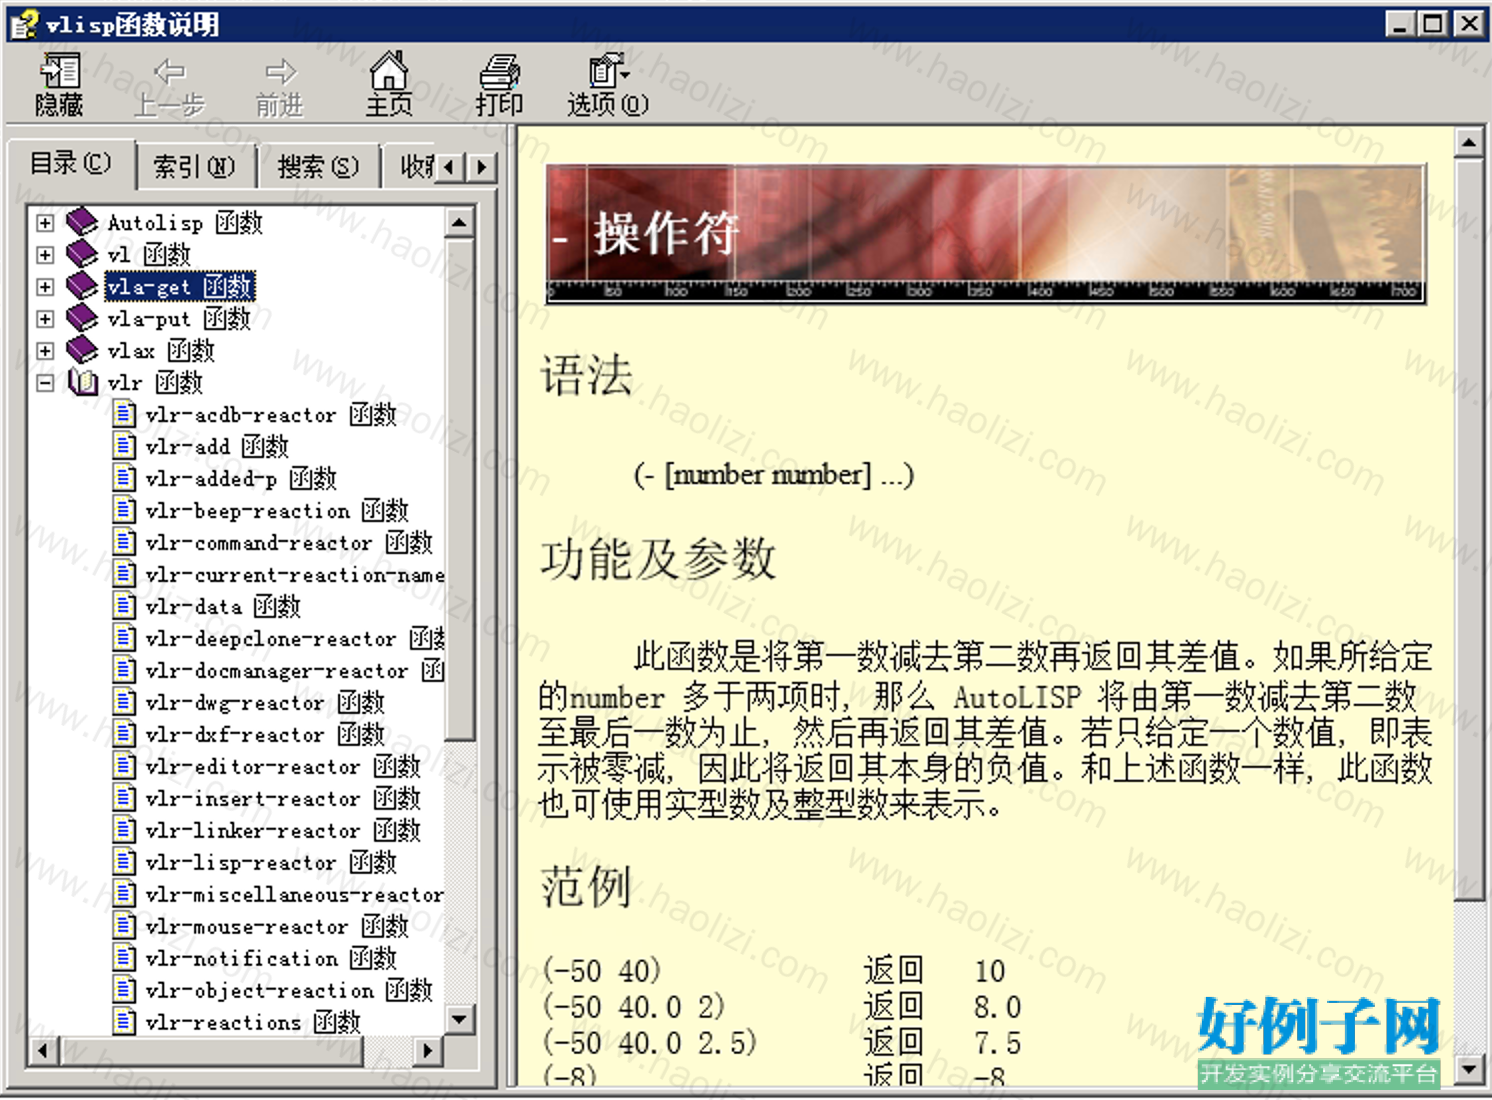Click the vlax 函数 book icon
Screen dimensions: 1492x1100
(x=82, y=350)
